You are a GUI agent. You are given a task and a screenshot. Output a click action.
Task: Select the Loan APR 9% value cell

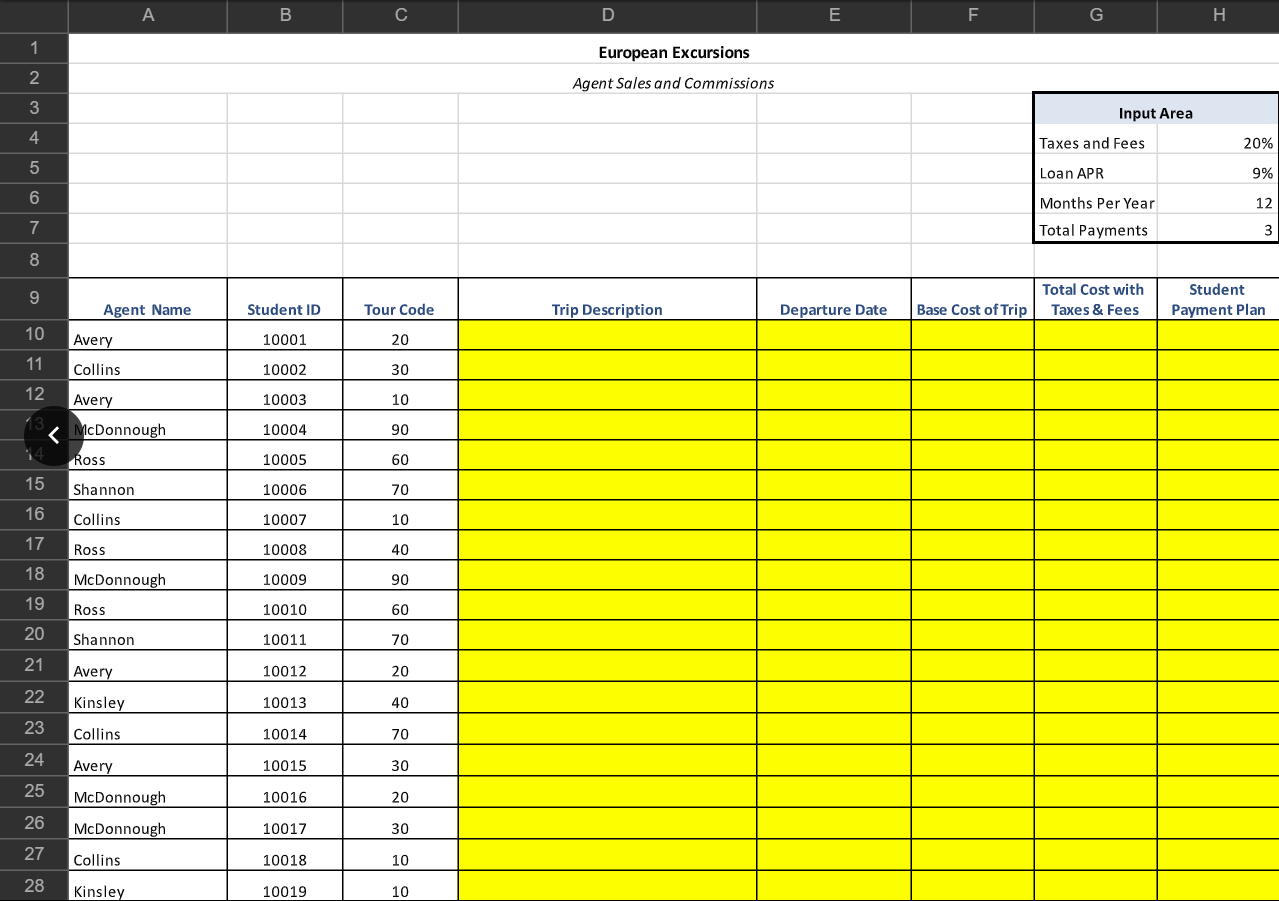(x=1217, y=172)
